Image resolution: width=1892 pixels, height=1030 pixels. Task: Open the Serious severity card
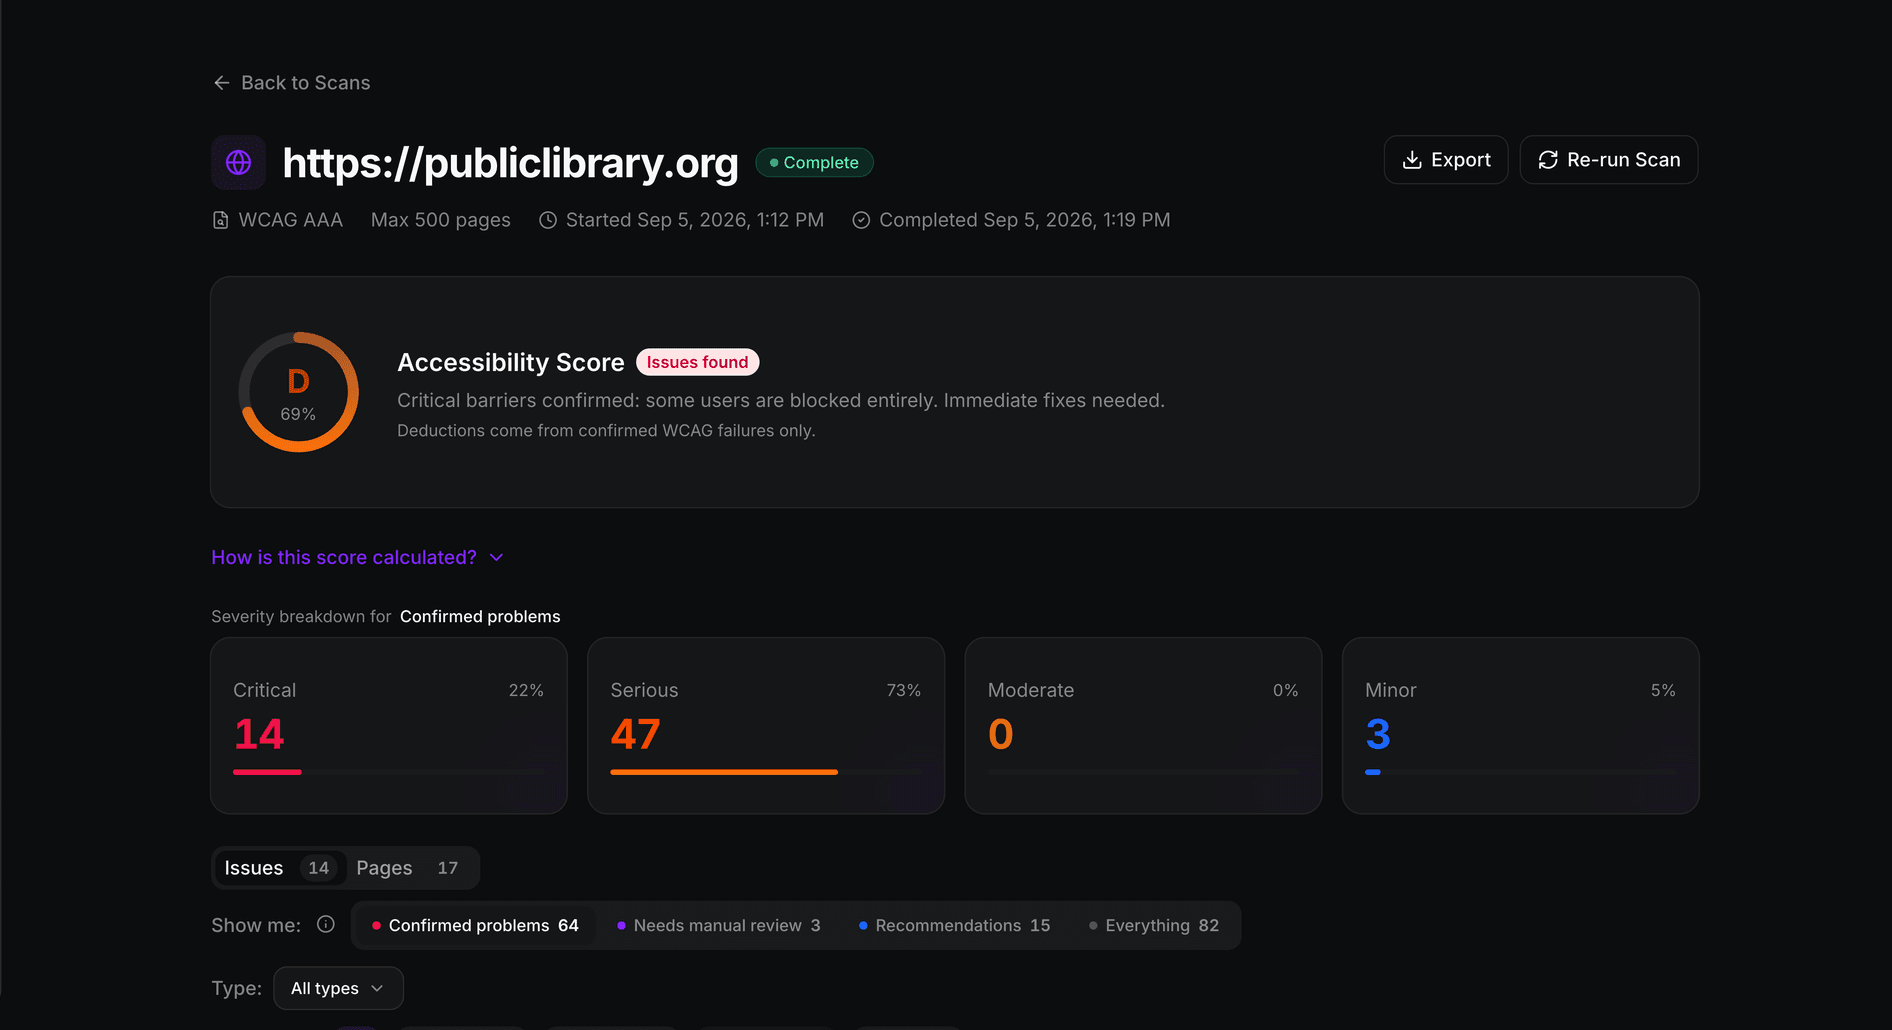point(766,726)
